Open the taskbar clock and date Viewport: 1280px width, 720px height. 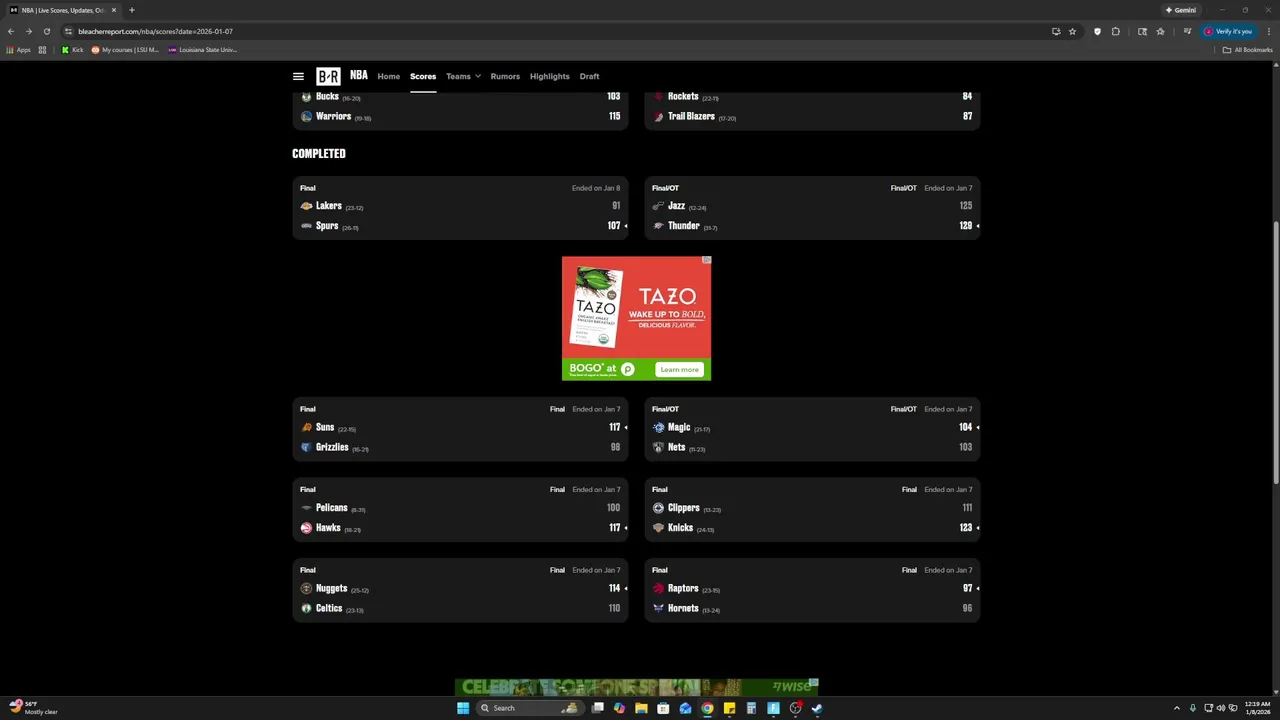coord(1257,708)
